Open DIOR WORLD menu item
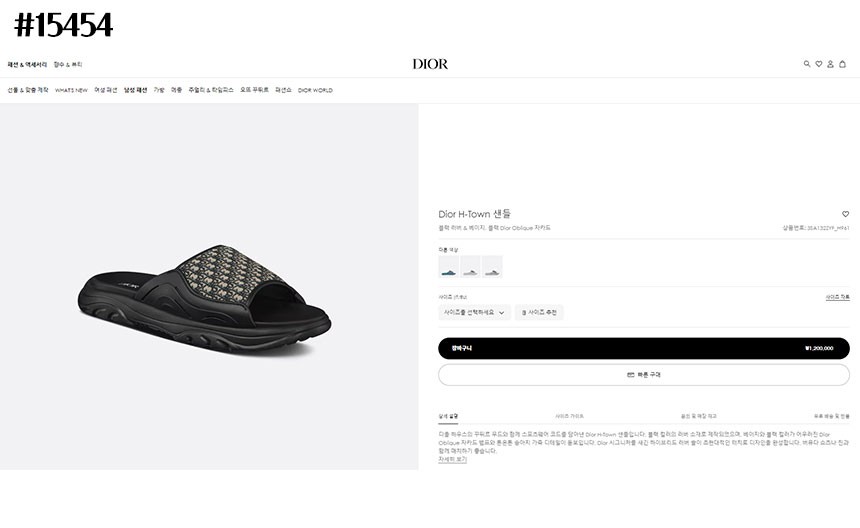The width and height of the screenshot is (860, 528). click(x=315, y=90)
